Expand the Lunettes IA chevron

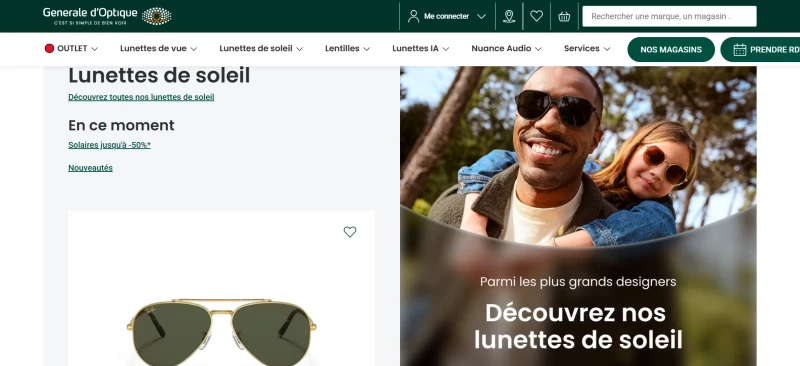pyautogui.click(x=445, y=49)
